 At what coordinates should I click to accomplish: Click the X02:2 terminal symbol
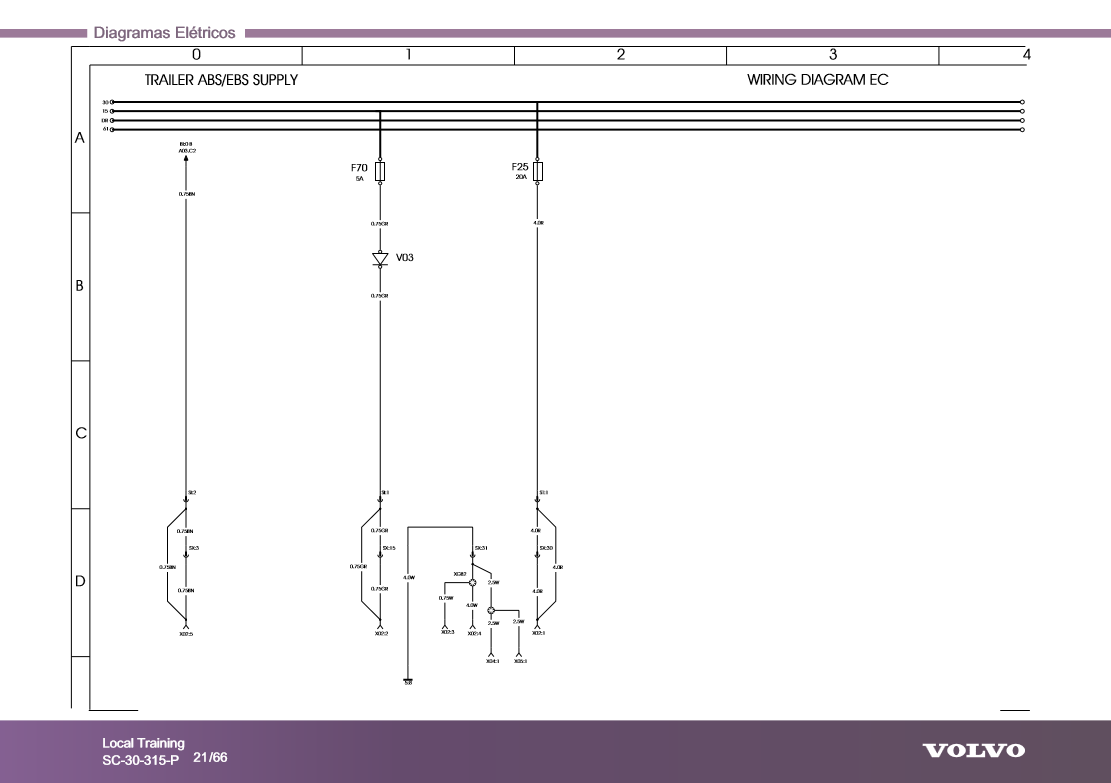[x=380, y=625]
